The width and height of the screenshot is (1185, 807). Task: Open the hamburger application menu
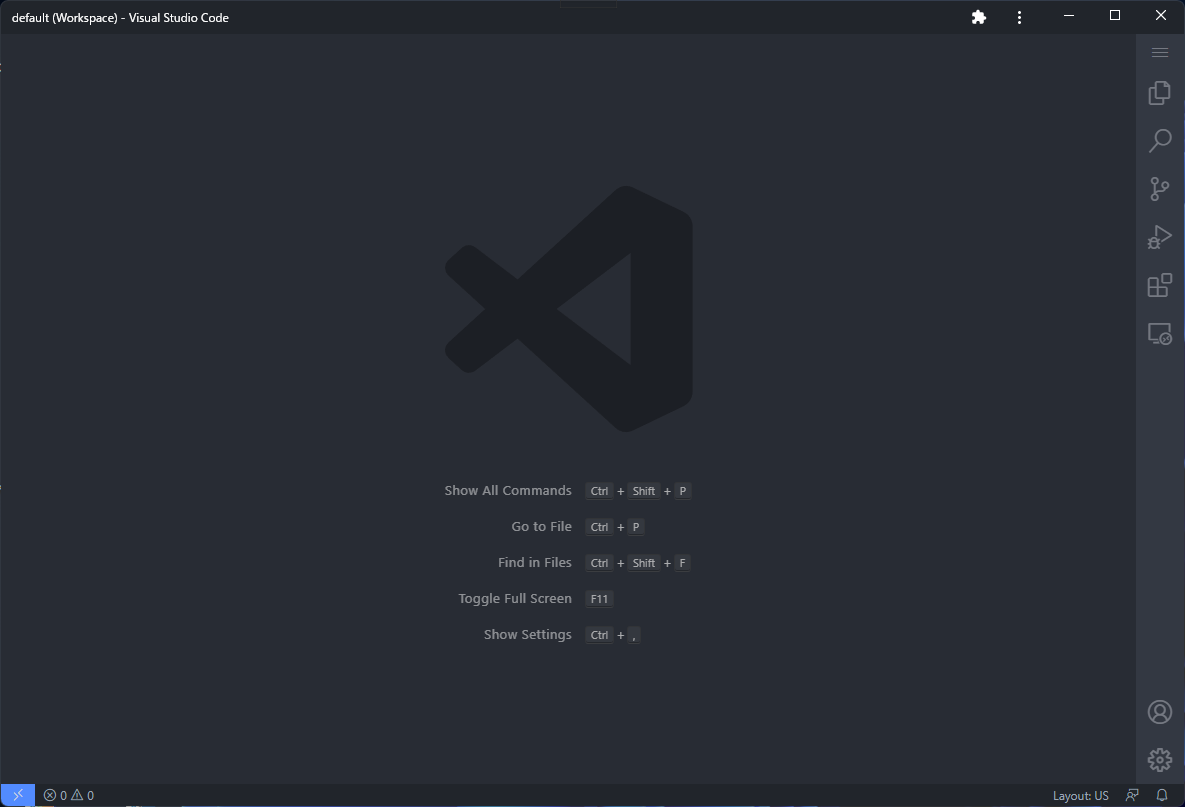(x=1159, y=52)
